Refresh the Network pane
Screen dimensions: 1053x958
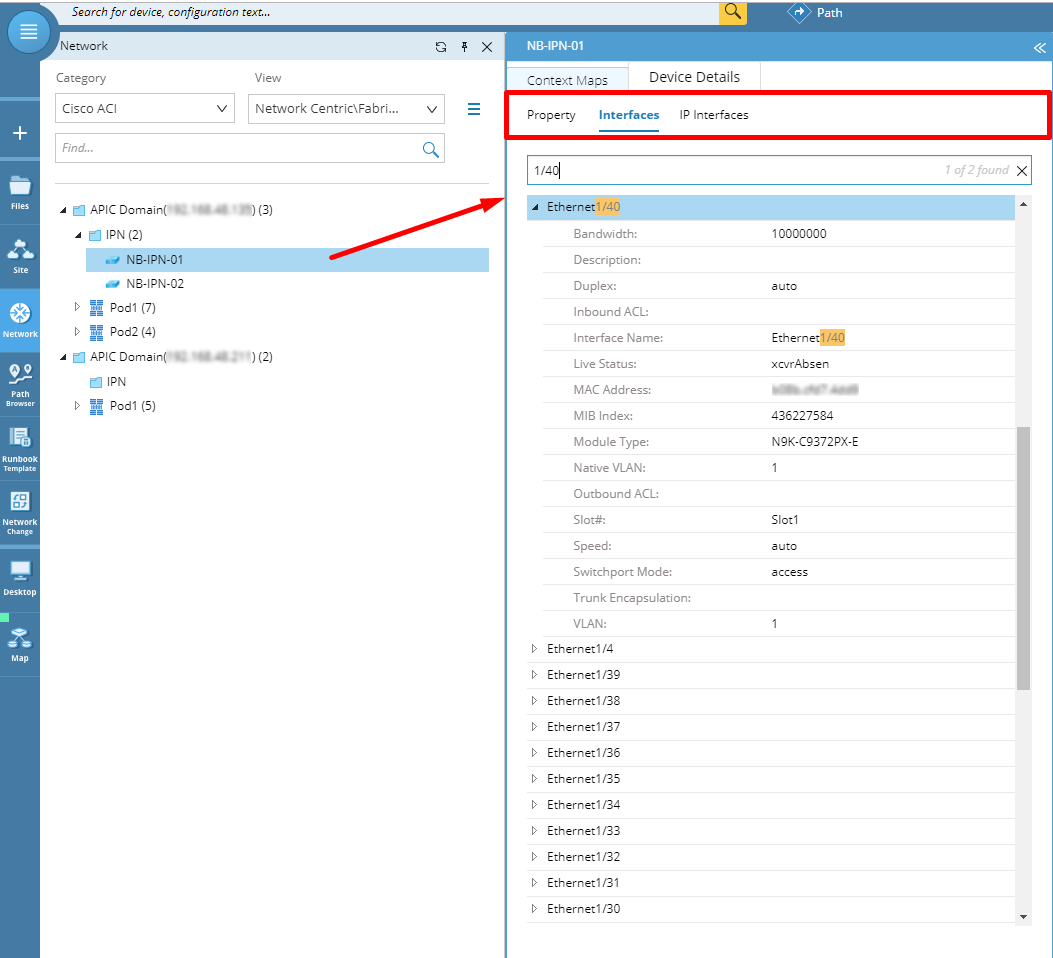pyautogui.click(x=441, y=47)
